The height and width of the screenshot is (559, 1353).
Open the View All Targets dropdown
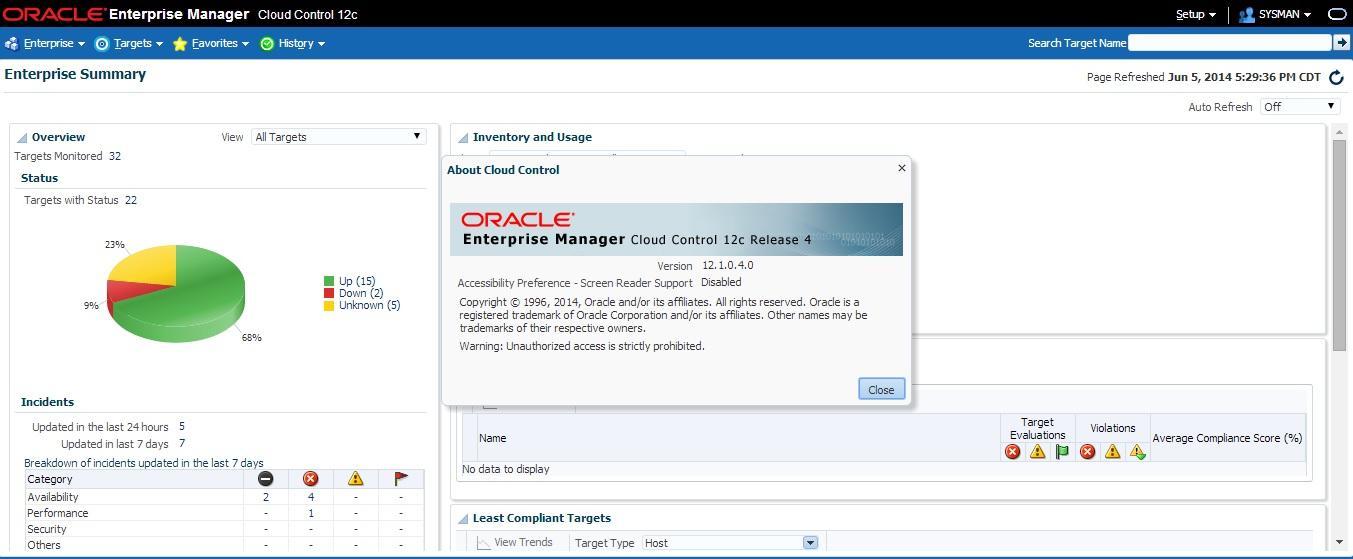pyautogui.click(x=338, y=137)
